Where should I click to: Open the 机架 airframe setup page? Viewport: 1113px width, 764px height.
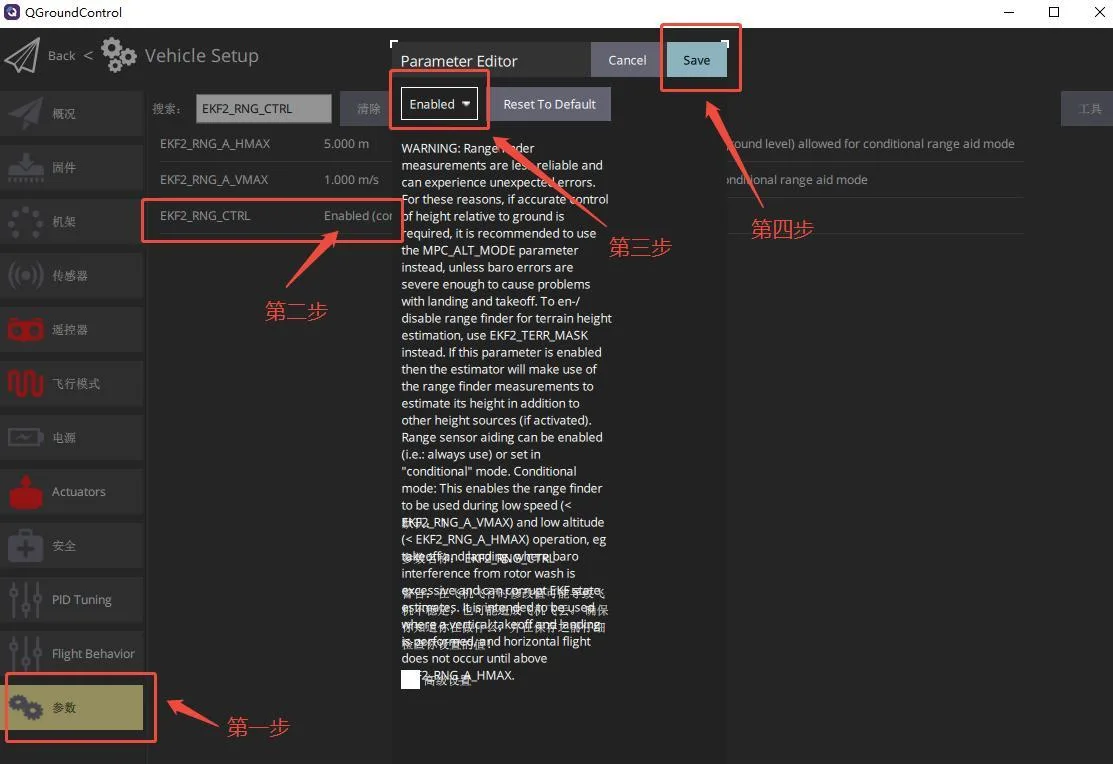(72, 222)
